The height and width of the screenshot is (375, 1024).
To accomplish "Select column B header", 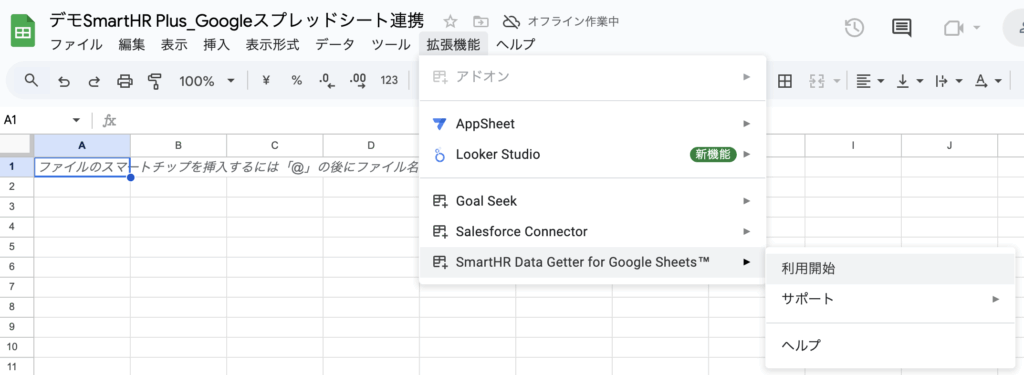I will coord(178,145).
